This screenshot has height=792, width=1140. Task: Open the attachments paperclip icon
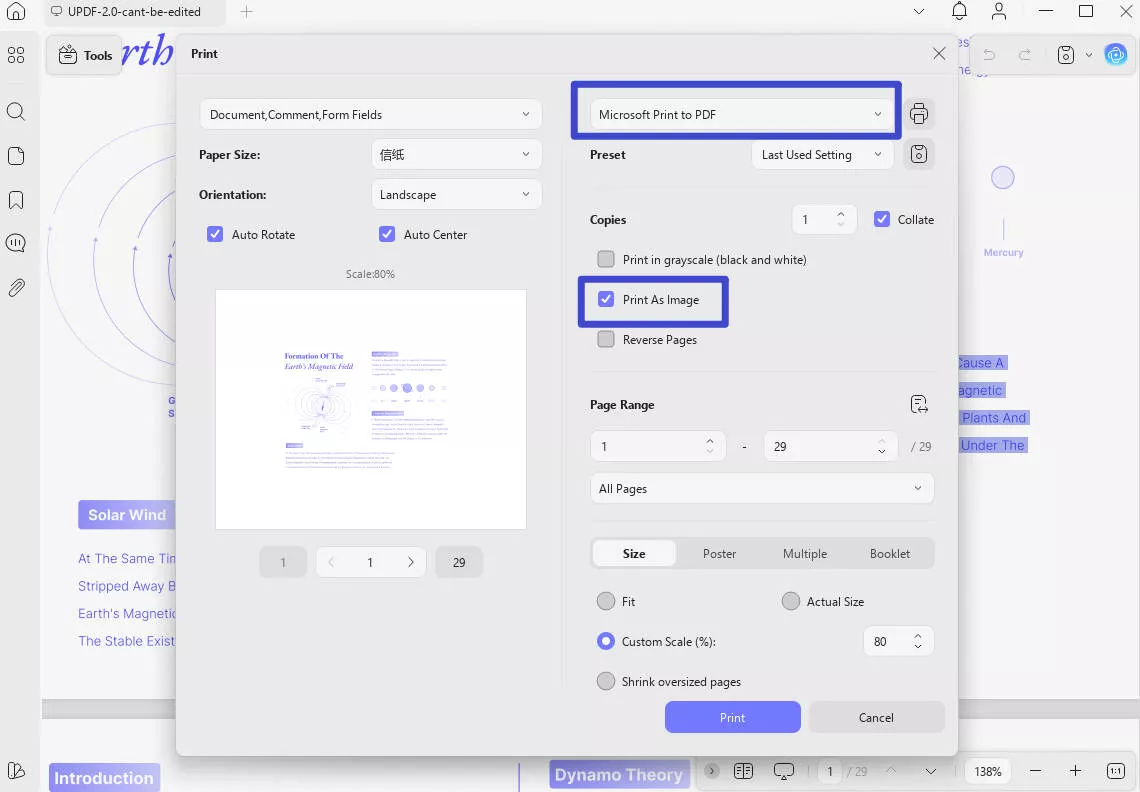(x=16, y=288)
